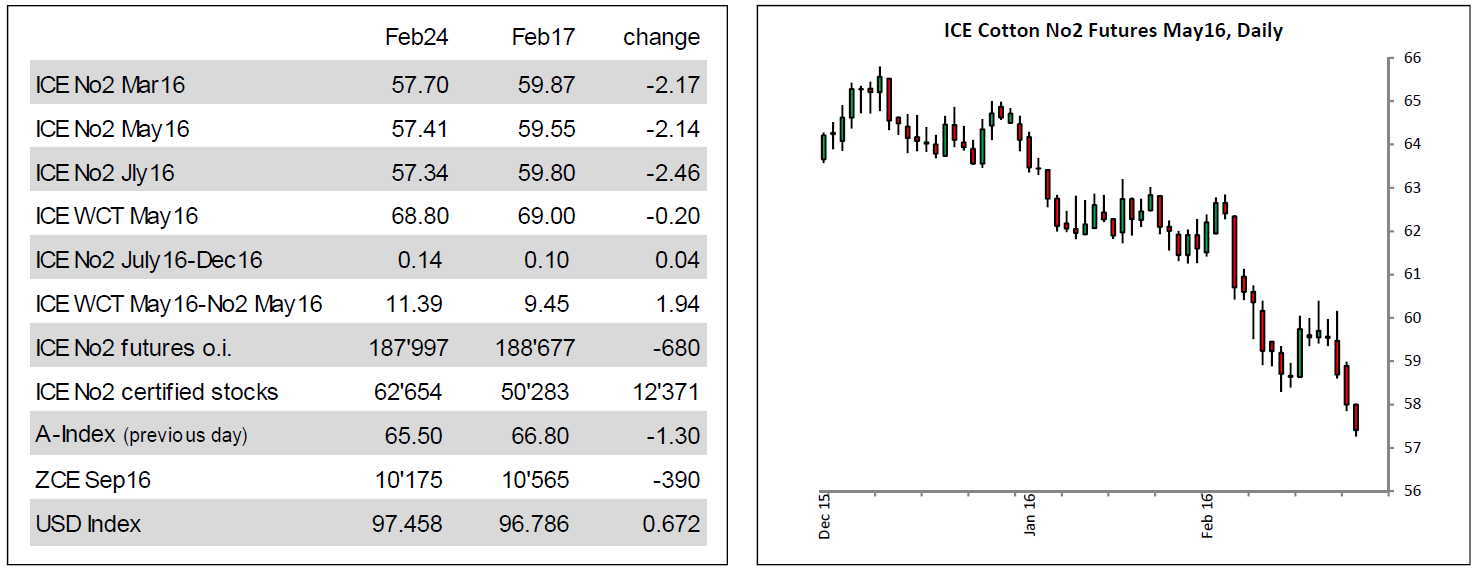This screenshot has height=568, width=1477.
Task: Click the Feb24 column header
Action: 417,37
